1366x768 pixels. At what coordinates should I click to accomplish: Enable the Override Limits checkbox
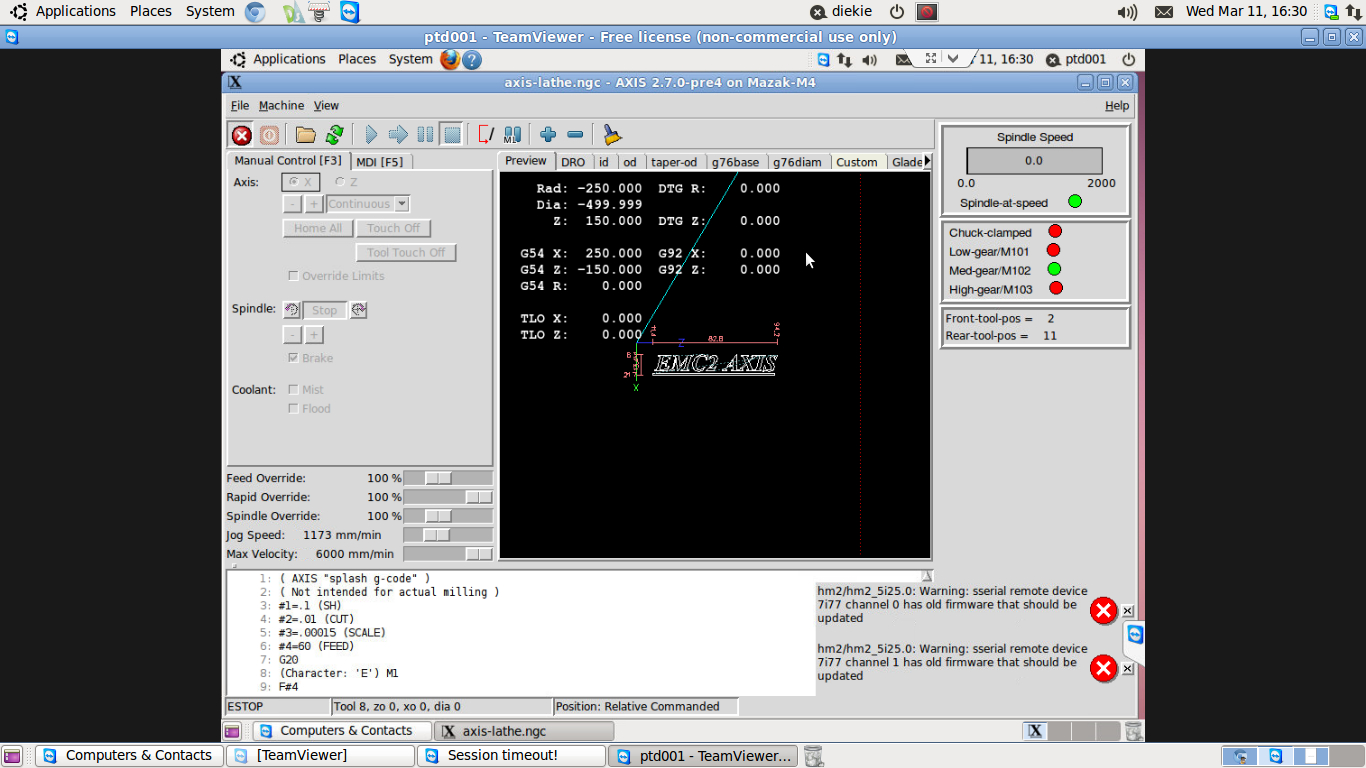pyautogui.click(x=293, y=276)
